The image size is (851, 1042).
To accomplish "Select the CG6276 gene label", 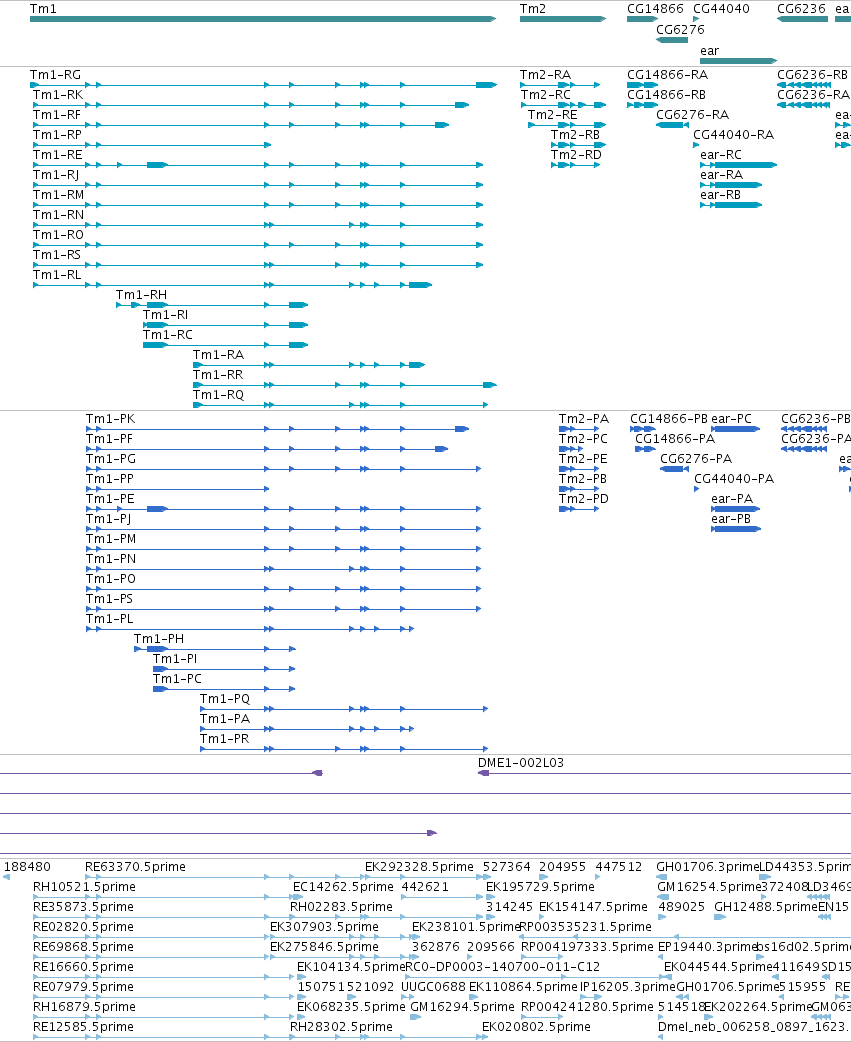I will click(680, 29).
